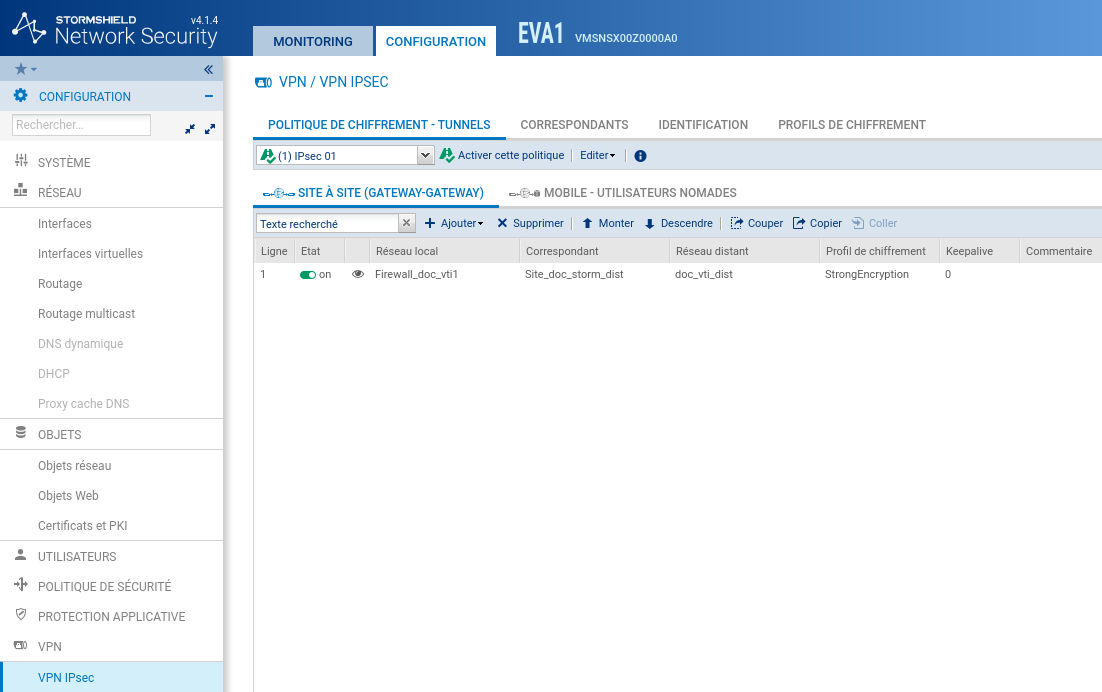
Task: Click the collapse all menus icon
Action: point(190,129)
